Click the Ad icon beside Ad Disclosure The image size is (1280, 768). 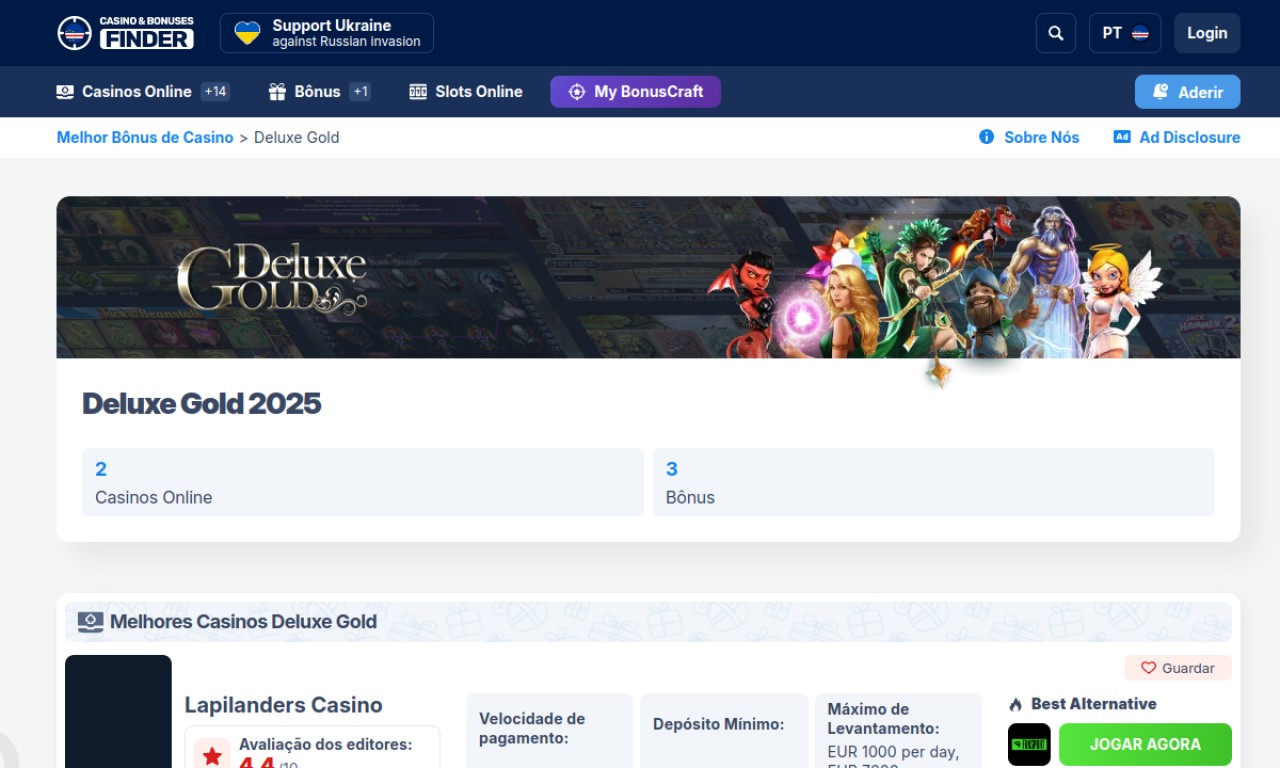click(x=1122, y=137)
